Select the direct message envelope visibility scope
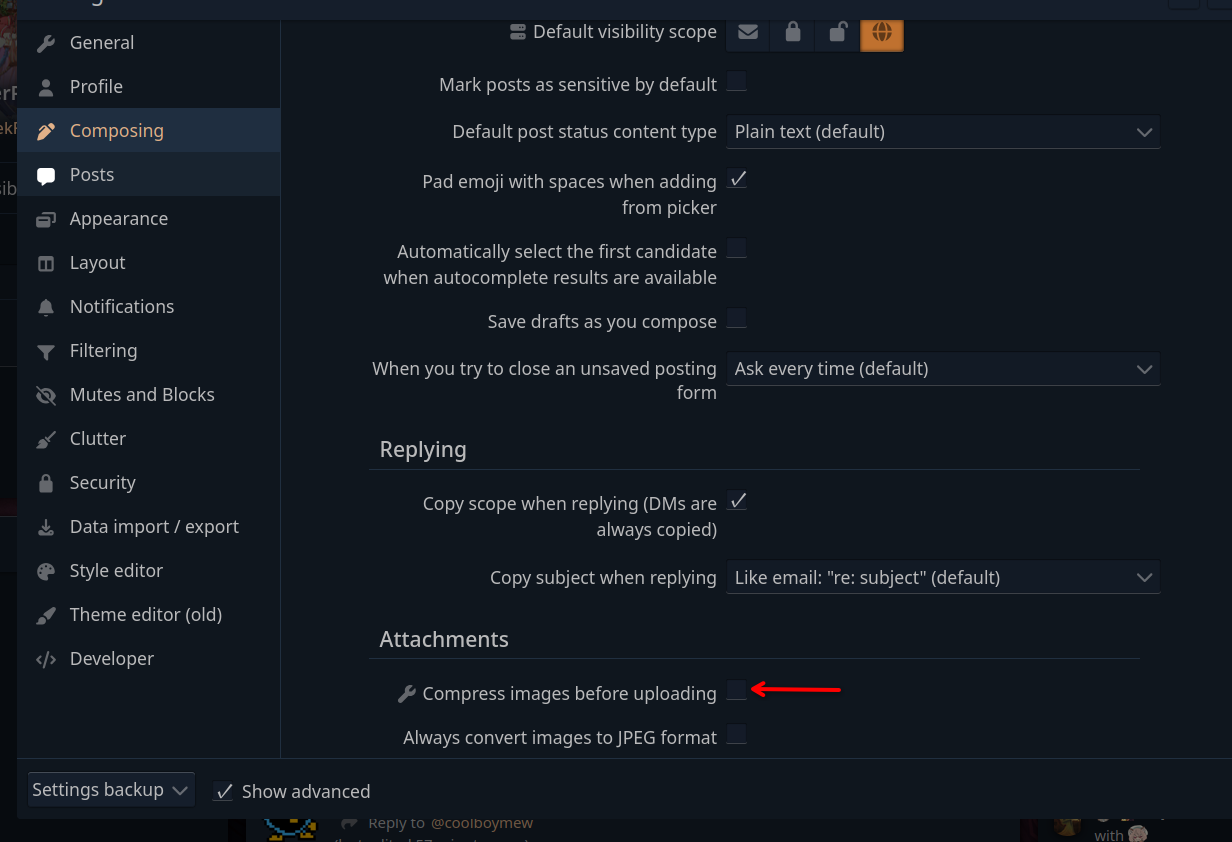The width and height of the screenshot is (1232, 842). pos(747,32)
